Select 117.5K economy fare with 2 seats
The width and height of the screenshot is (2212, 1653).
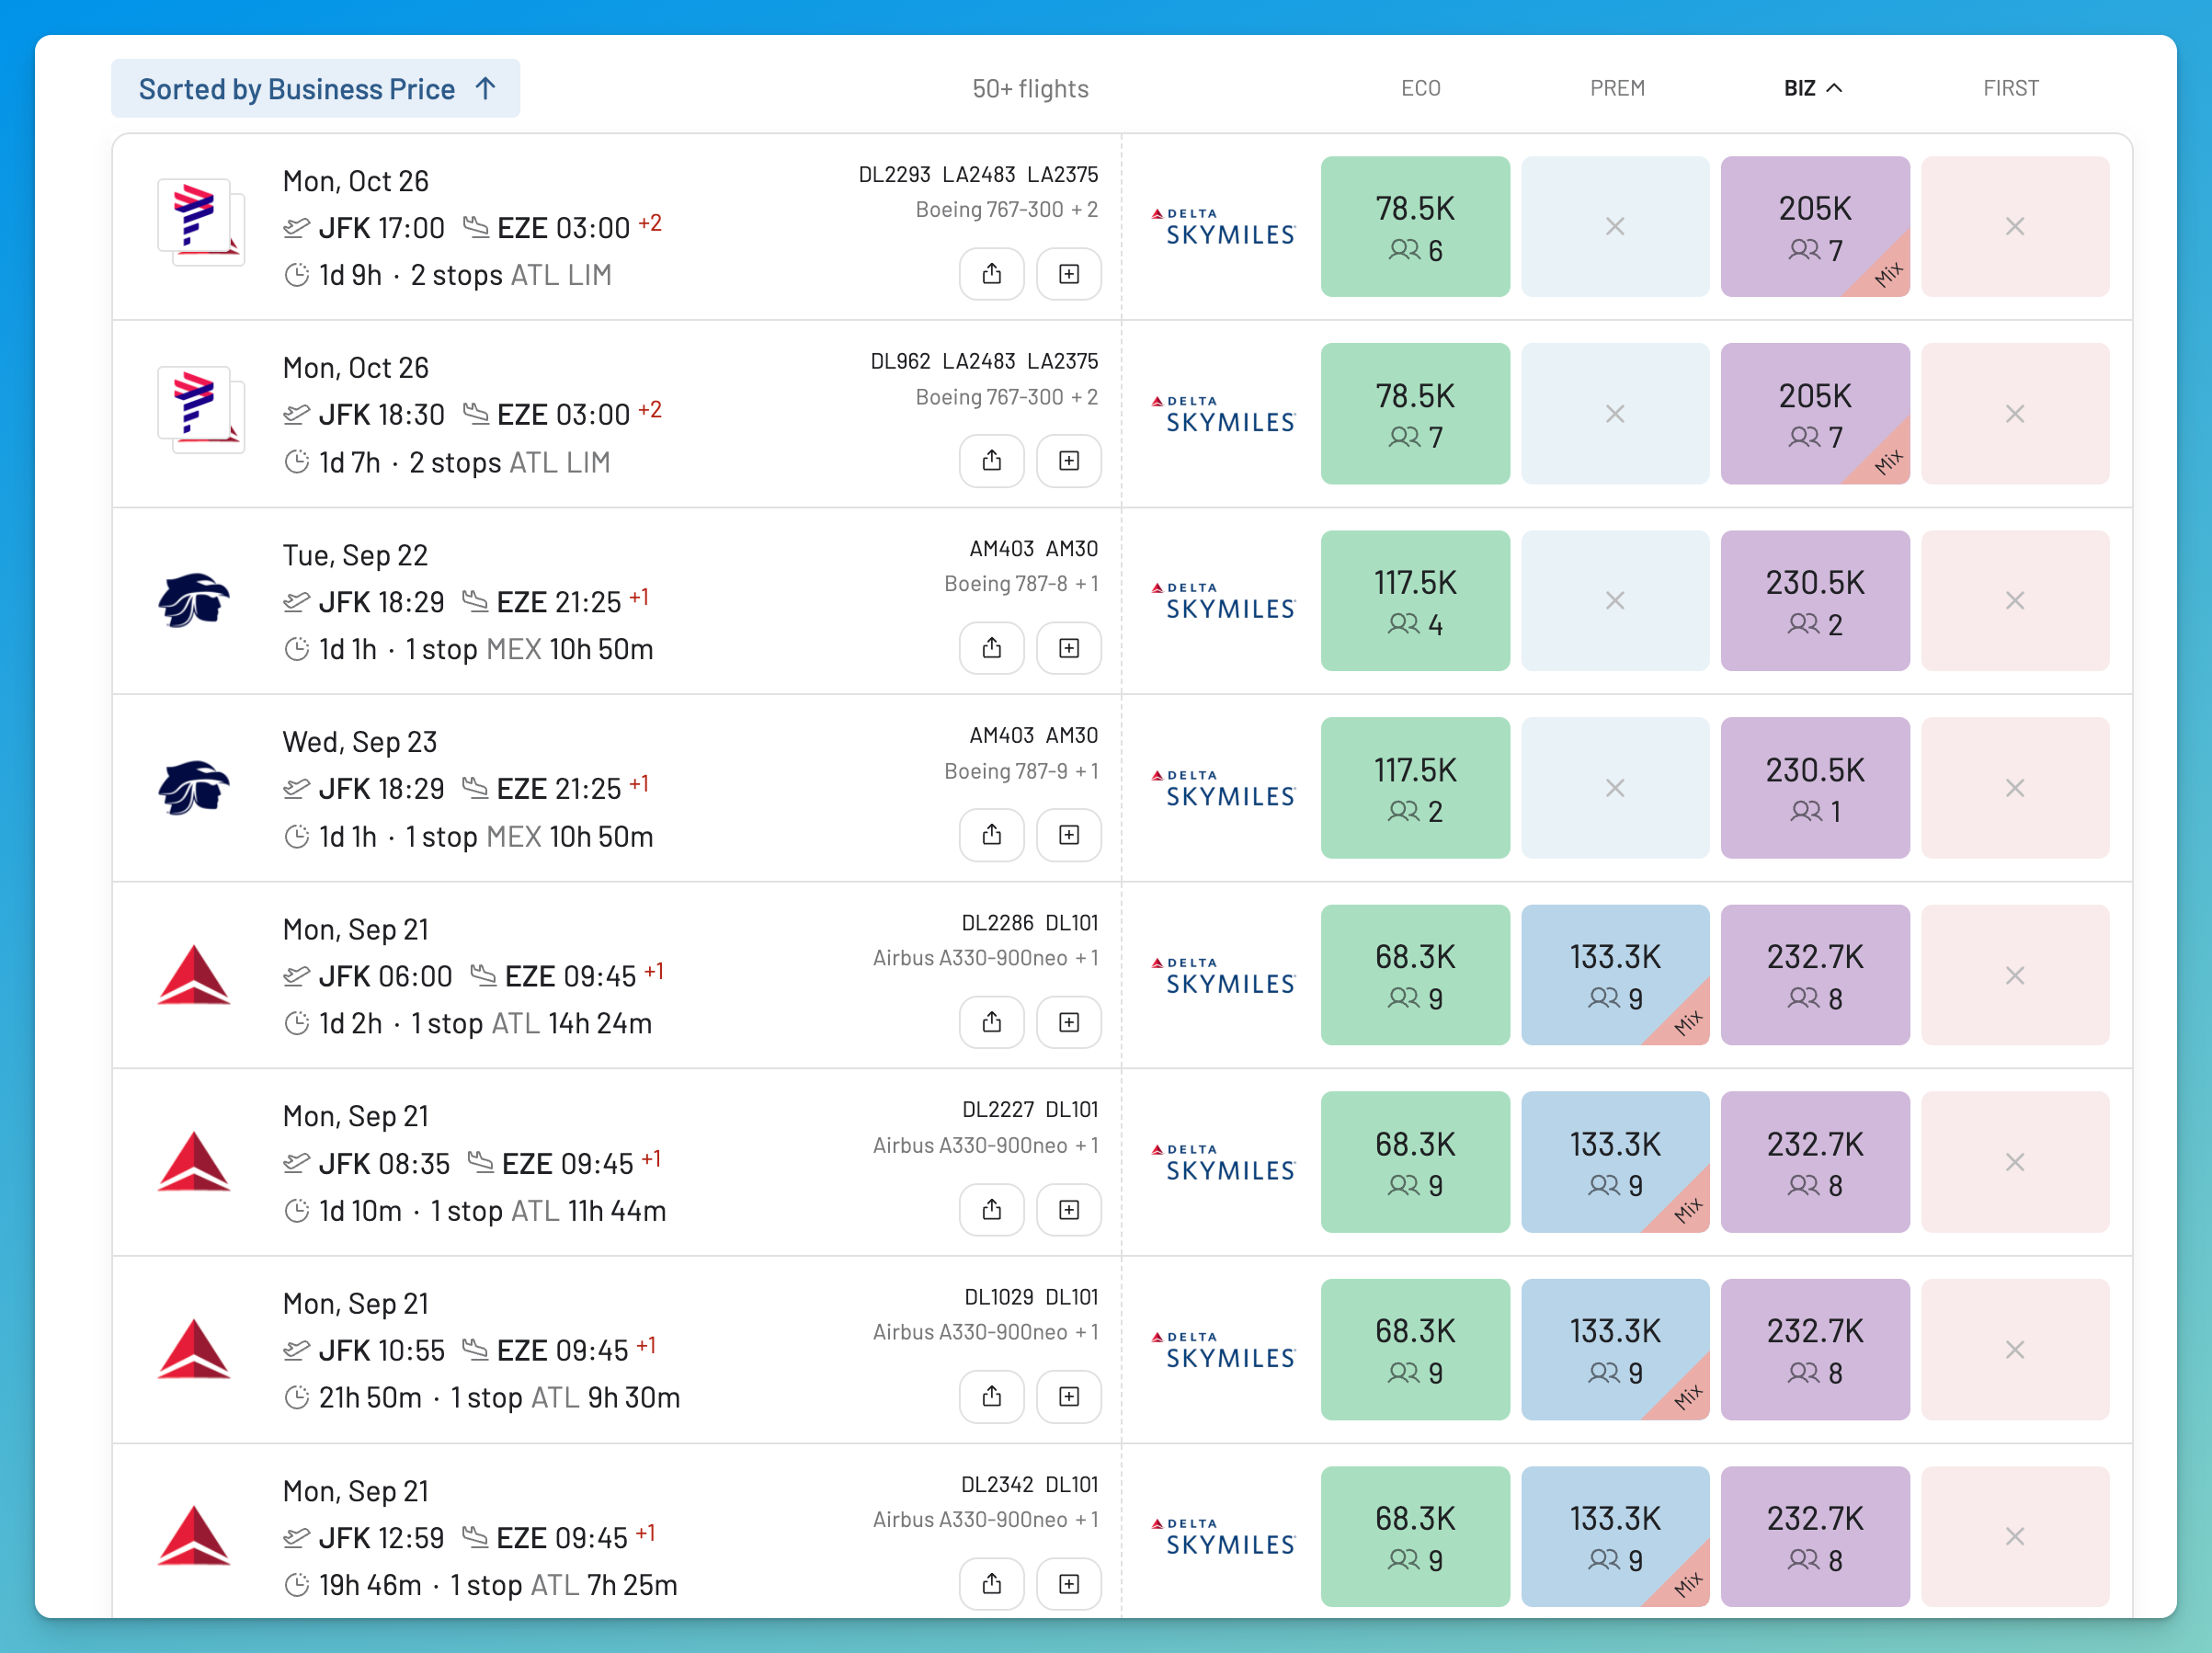click(x=1415, y=788)
